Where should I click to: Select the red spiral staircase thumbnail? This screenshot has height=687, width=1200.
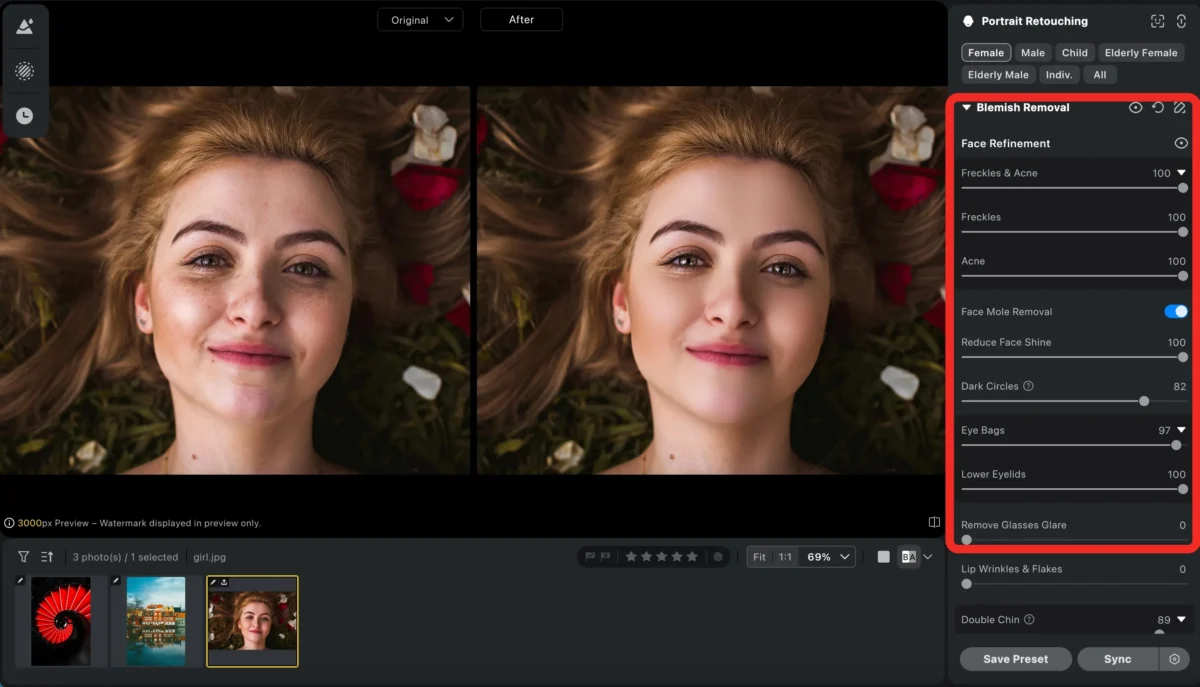[61, 621]
